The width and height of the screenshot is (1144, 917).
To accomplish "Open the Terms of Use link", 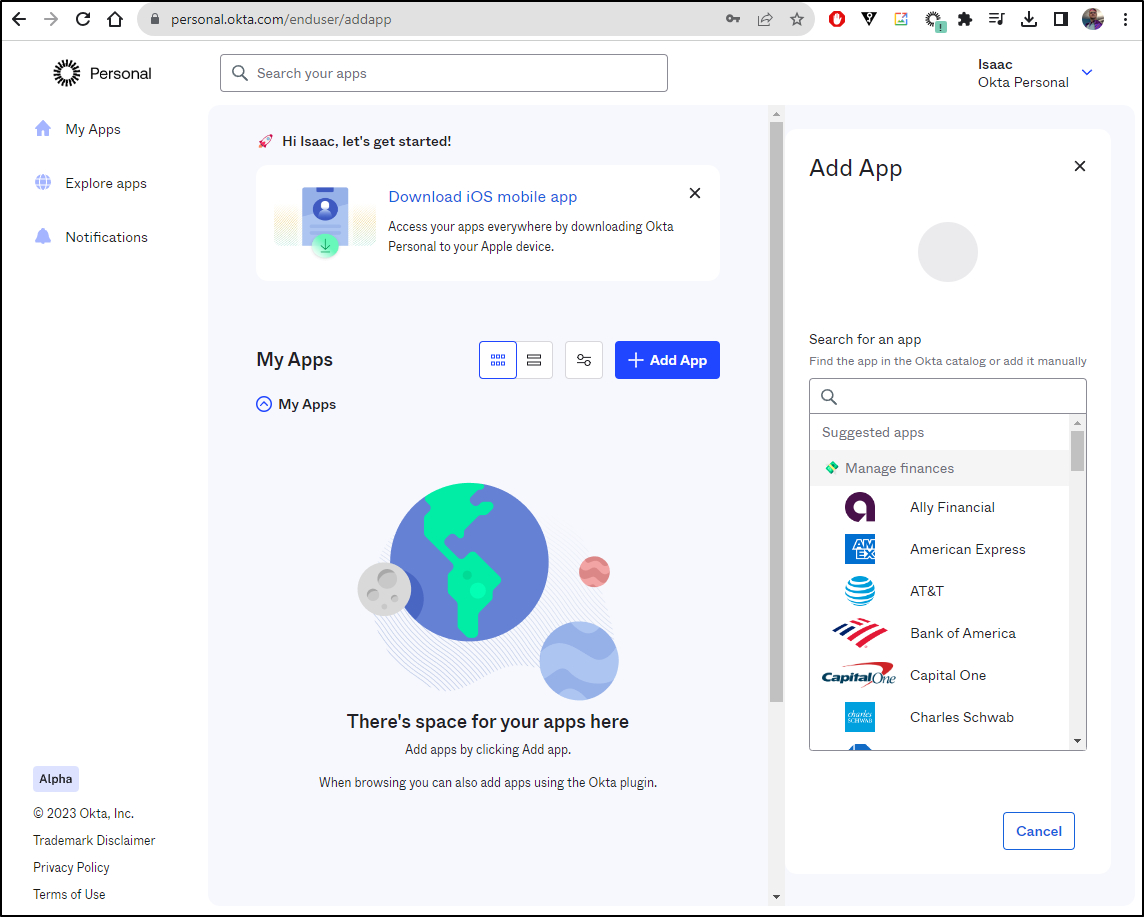I will coord(69,894).
